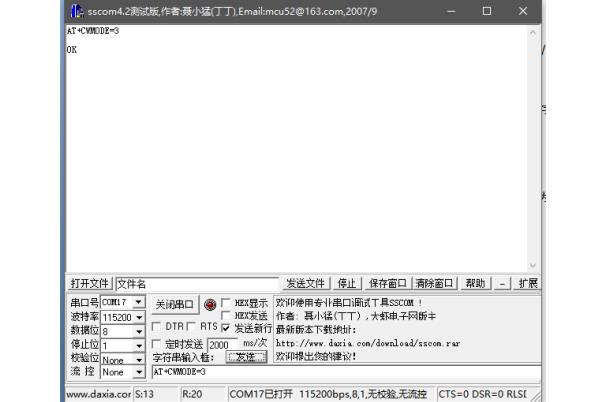Uncheck the 发送新行 checkbox
This screenshot has width=600, height=402.
[x=227, y=328]
